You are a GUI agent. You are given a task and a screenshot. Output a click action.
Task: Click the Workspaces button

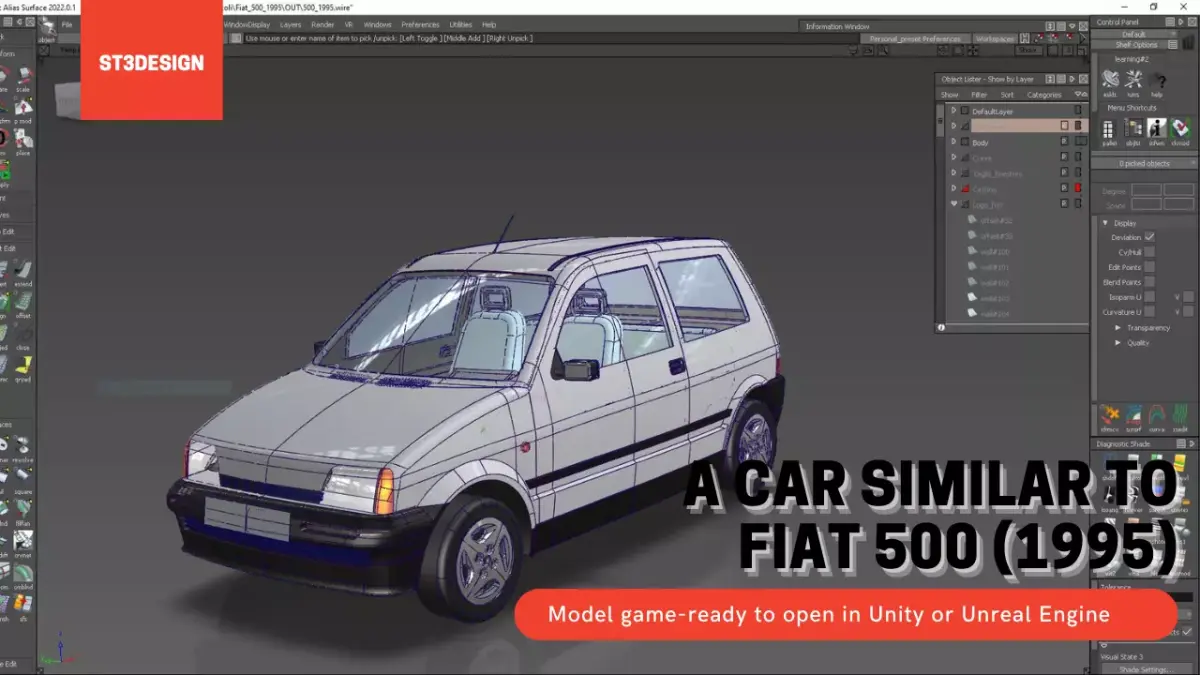pyautogui.click(x=996, y=38)
